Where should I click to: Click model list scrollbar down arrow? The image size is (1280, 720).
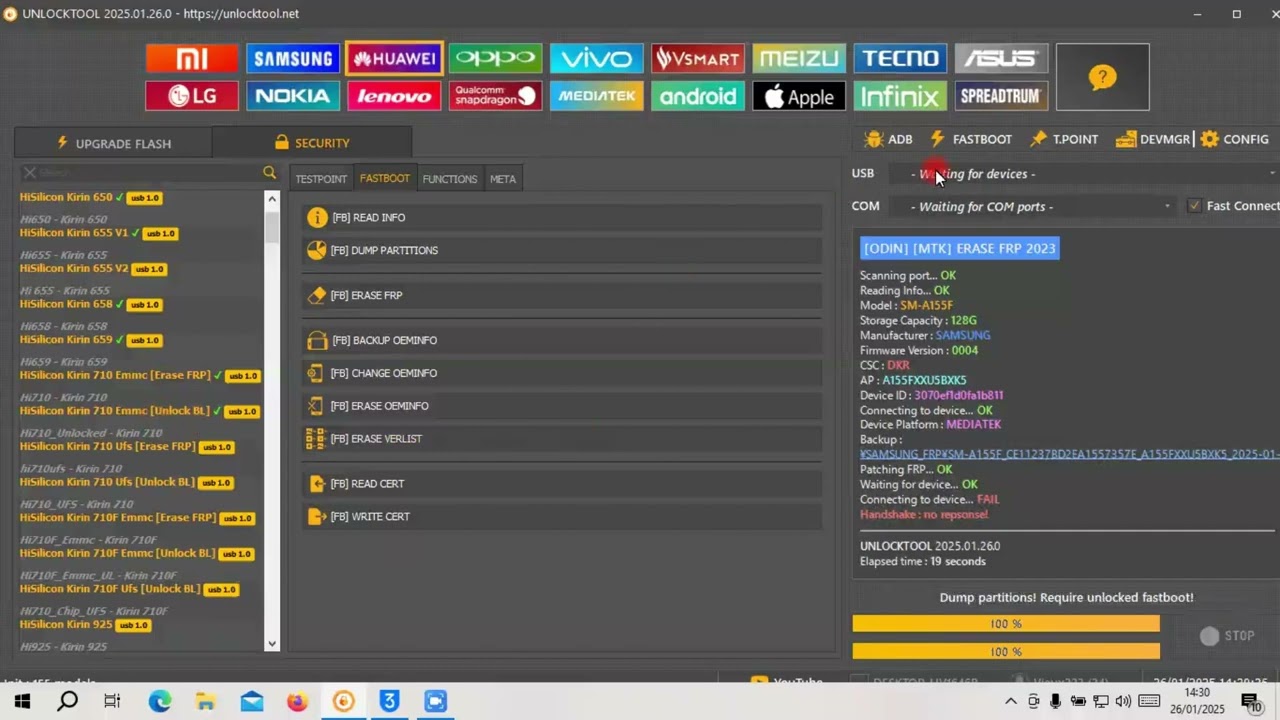click(x=271, y=644)
